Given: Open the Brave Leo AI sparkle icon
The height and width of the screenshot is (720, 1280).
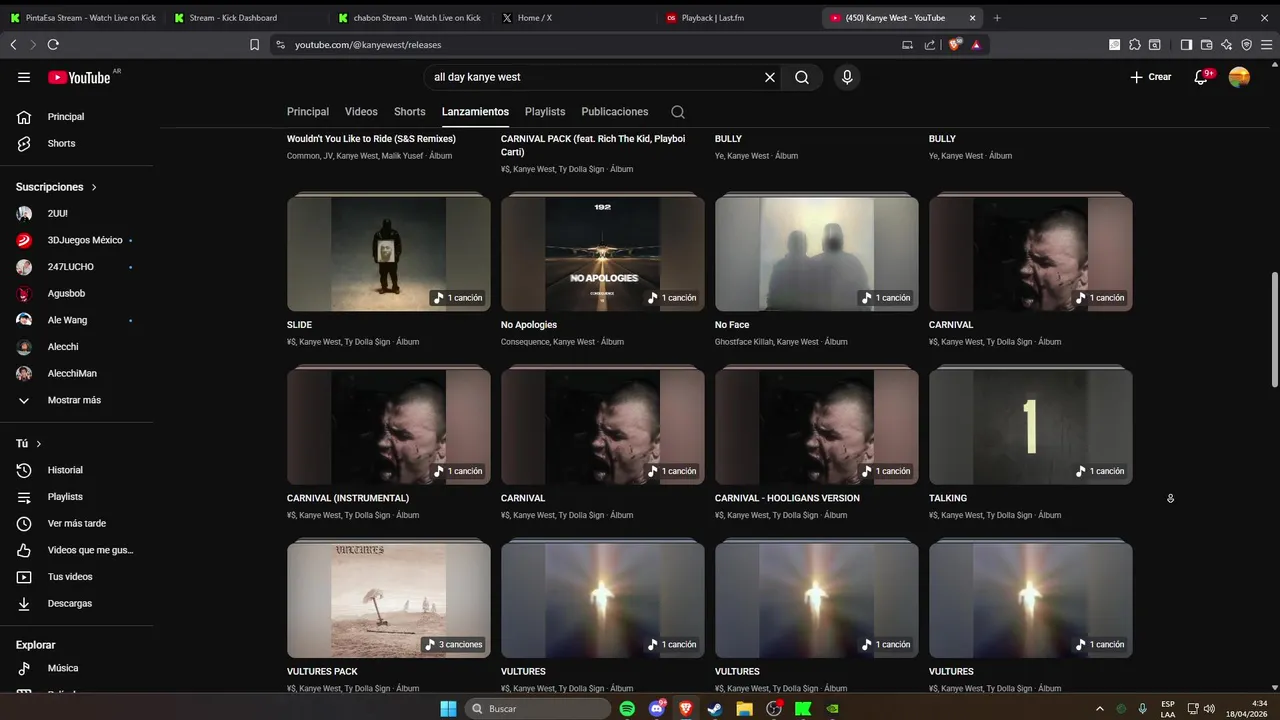Looking at the screenshot, I should tap(1226, 45).
